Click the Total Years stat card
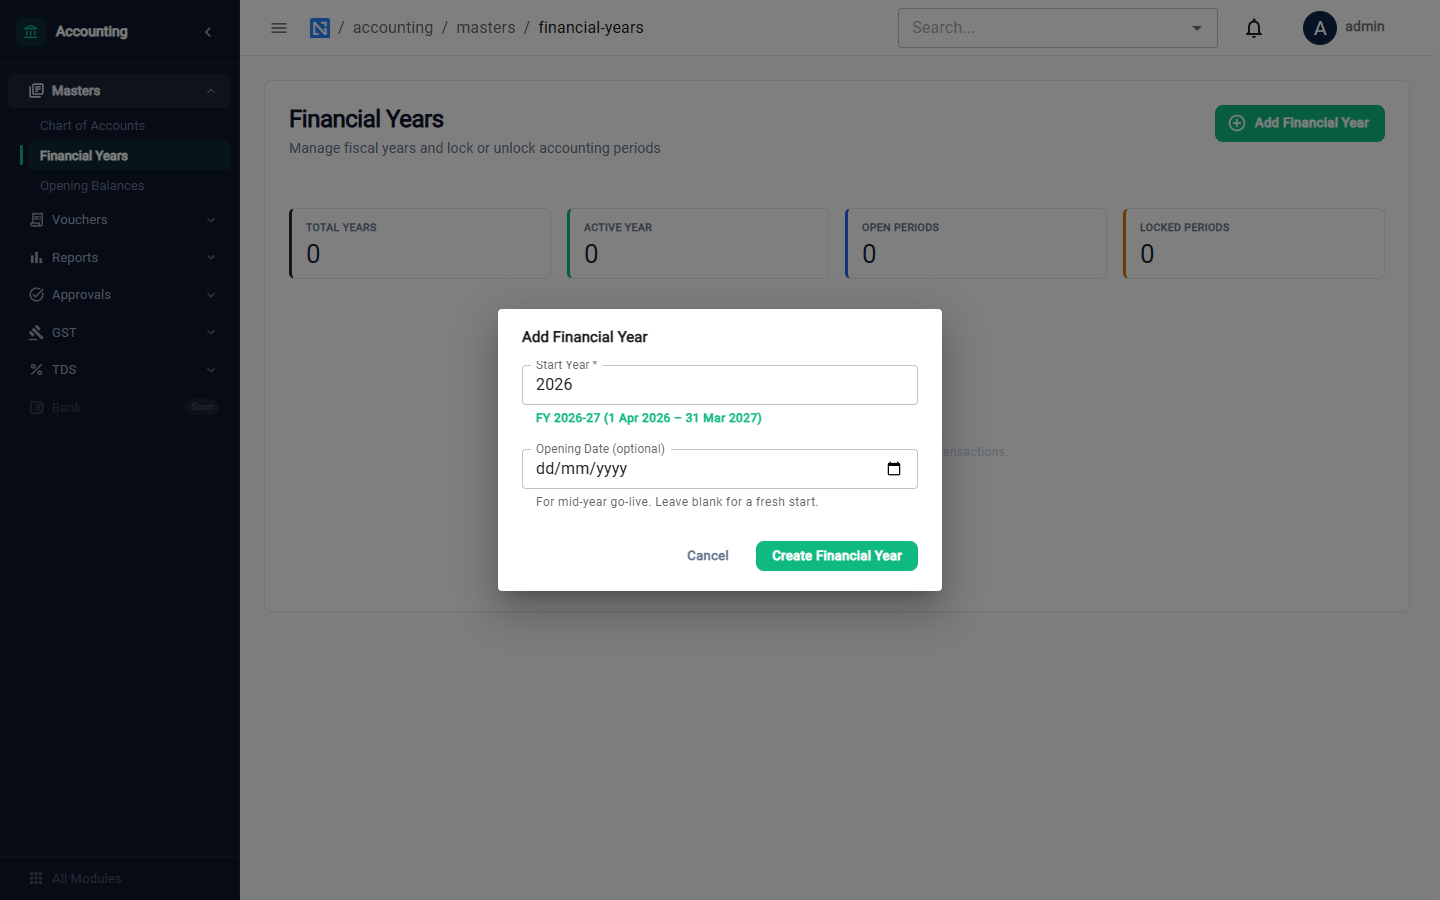This screenshot has height=900, width=1440. pyautogui.click(x=420, y=243)
